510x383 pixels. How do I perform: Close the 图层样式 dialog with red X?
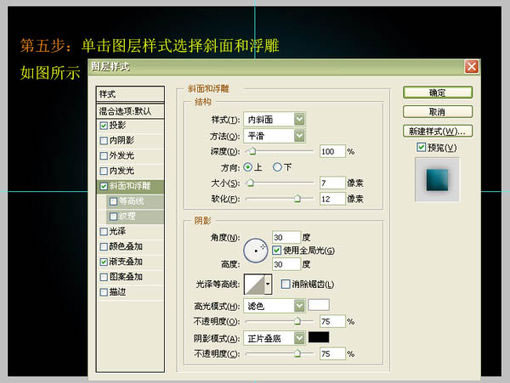(x=471, y=67)
